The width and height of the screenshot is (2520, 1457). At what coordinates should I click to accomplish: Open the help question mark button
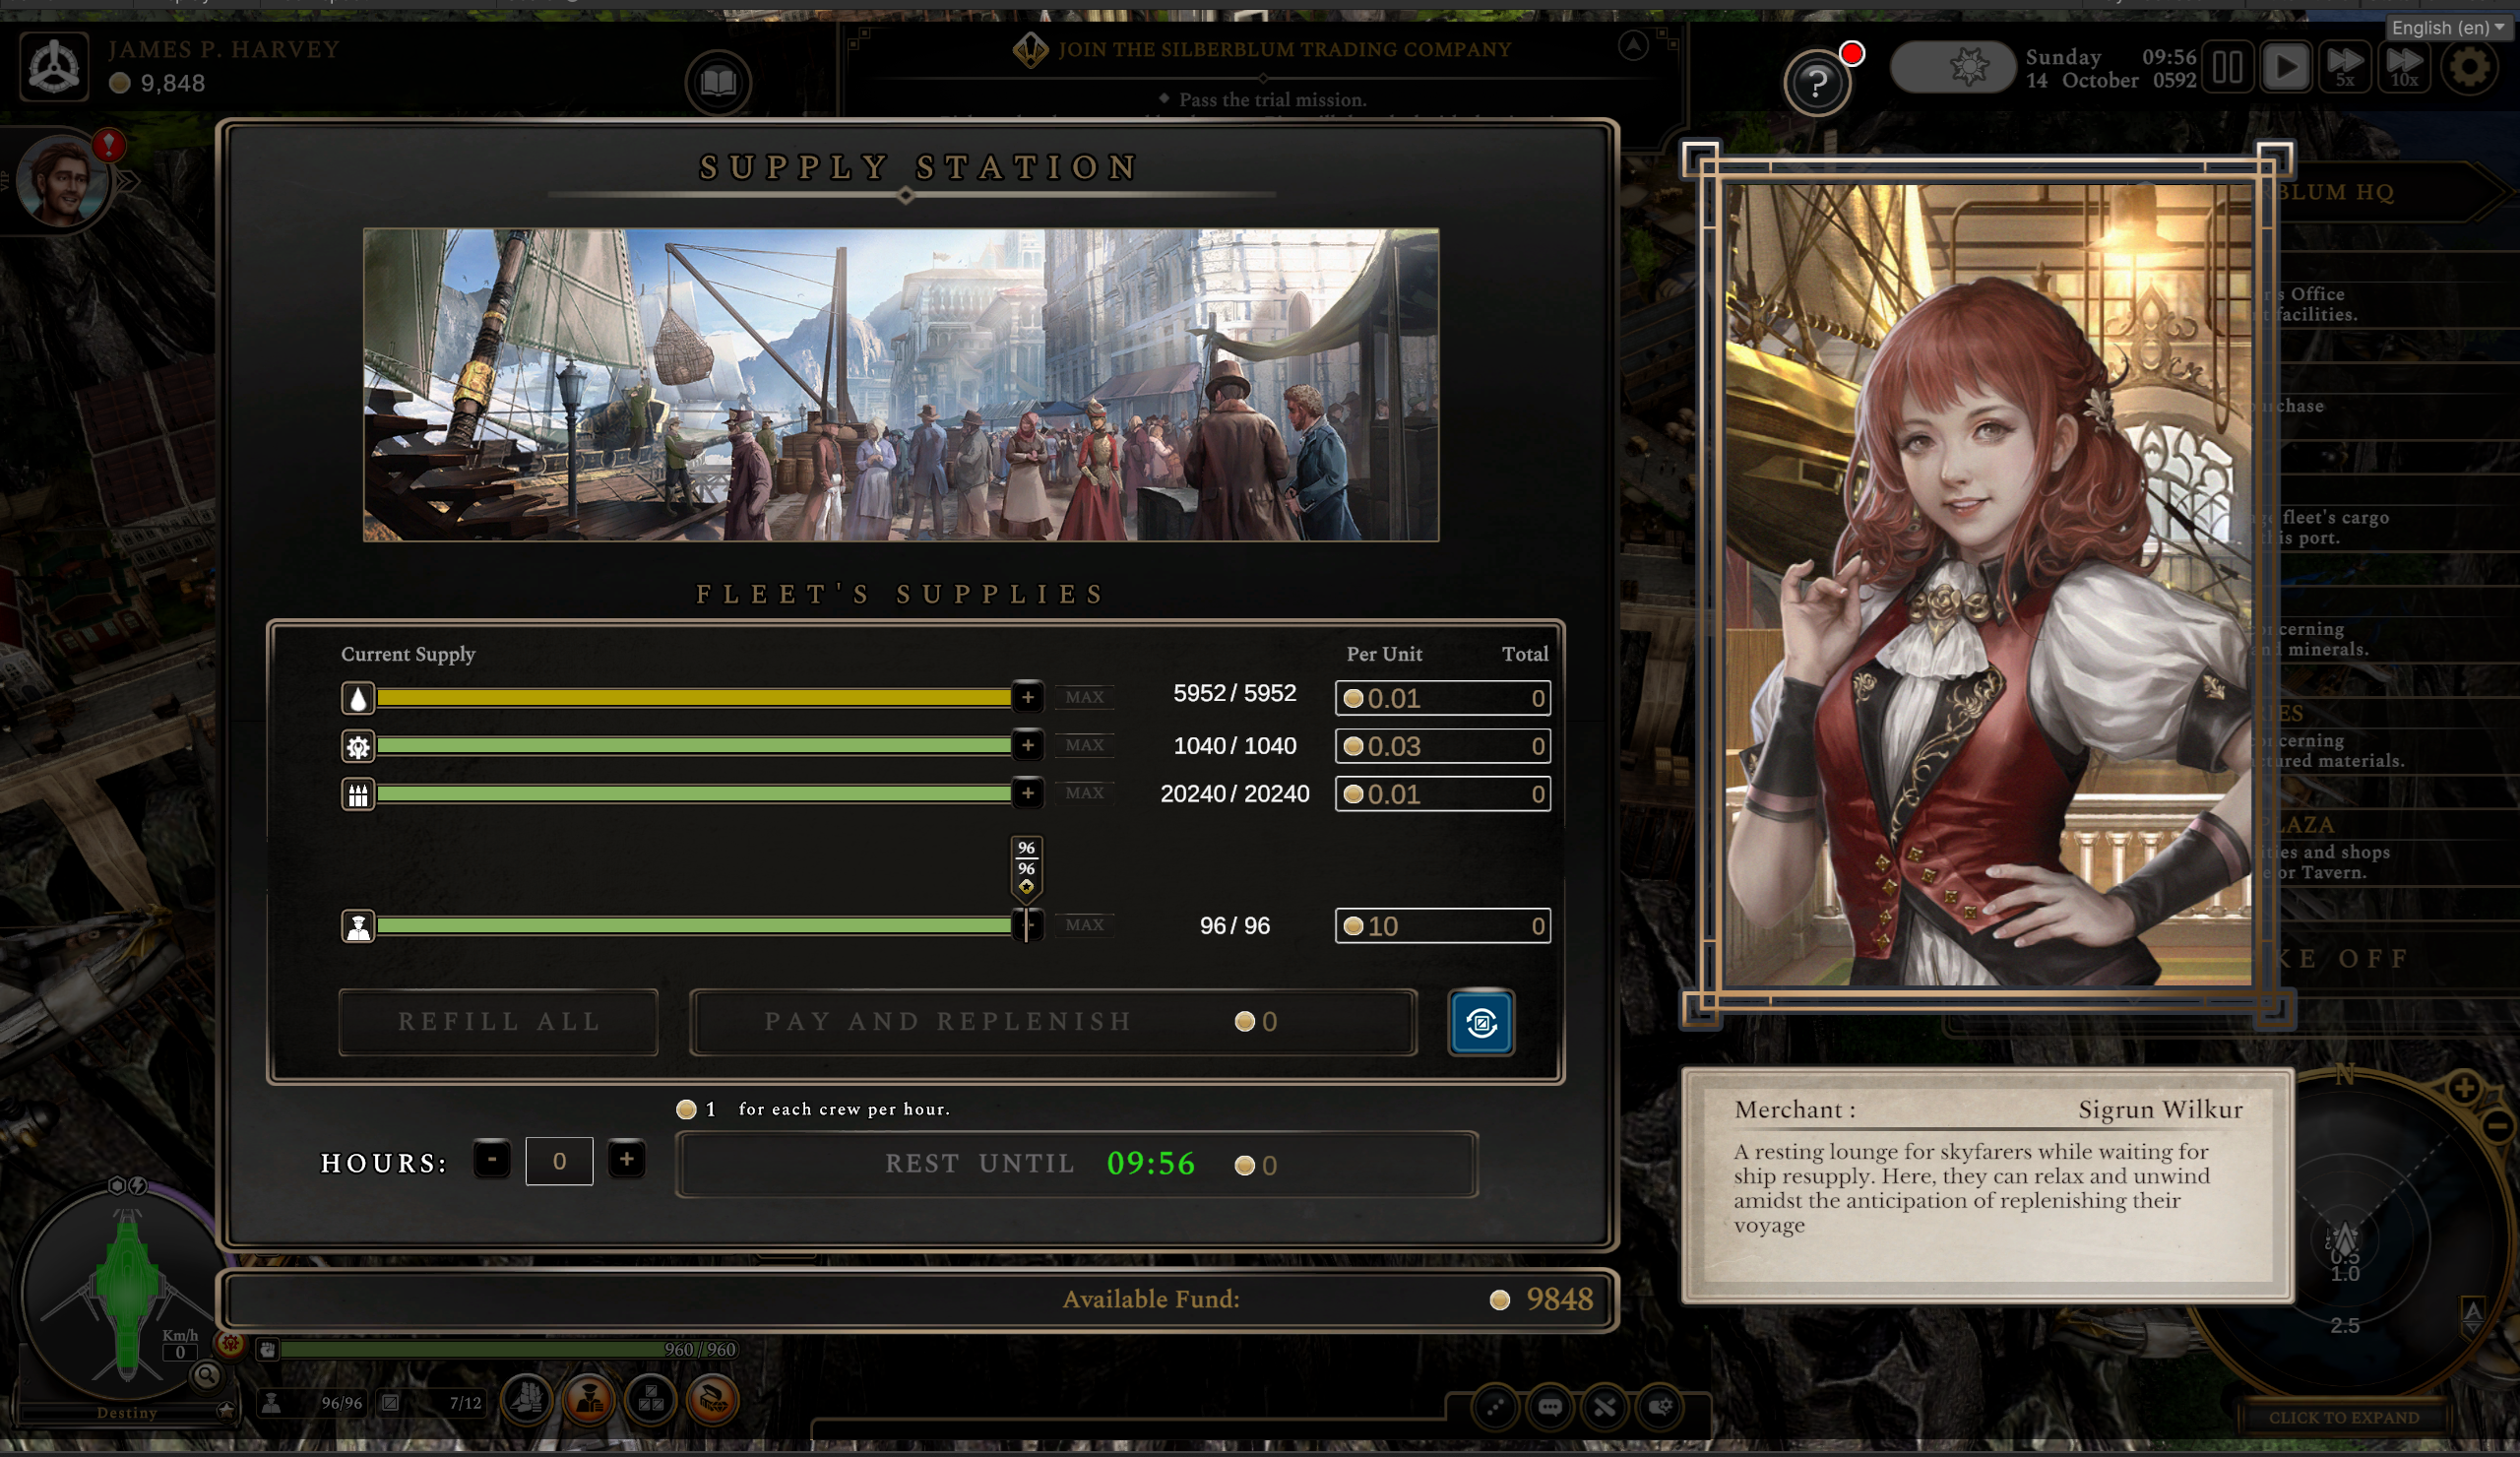(x=1816, y=84)
